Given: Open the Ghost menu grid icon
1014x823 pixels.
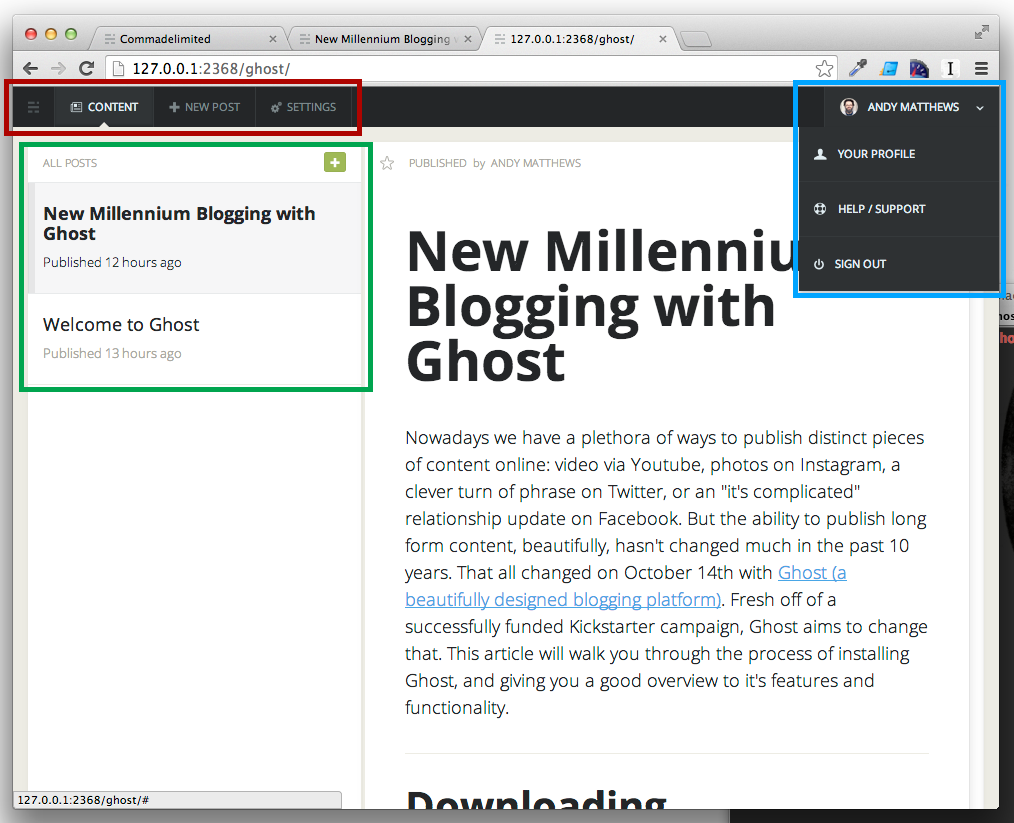Looking at the screenshot, I should pos(34,107).
